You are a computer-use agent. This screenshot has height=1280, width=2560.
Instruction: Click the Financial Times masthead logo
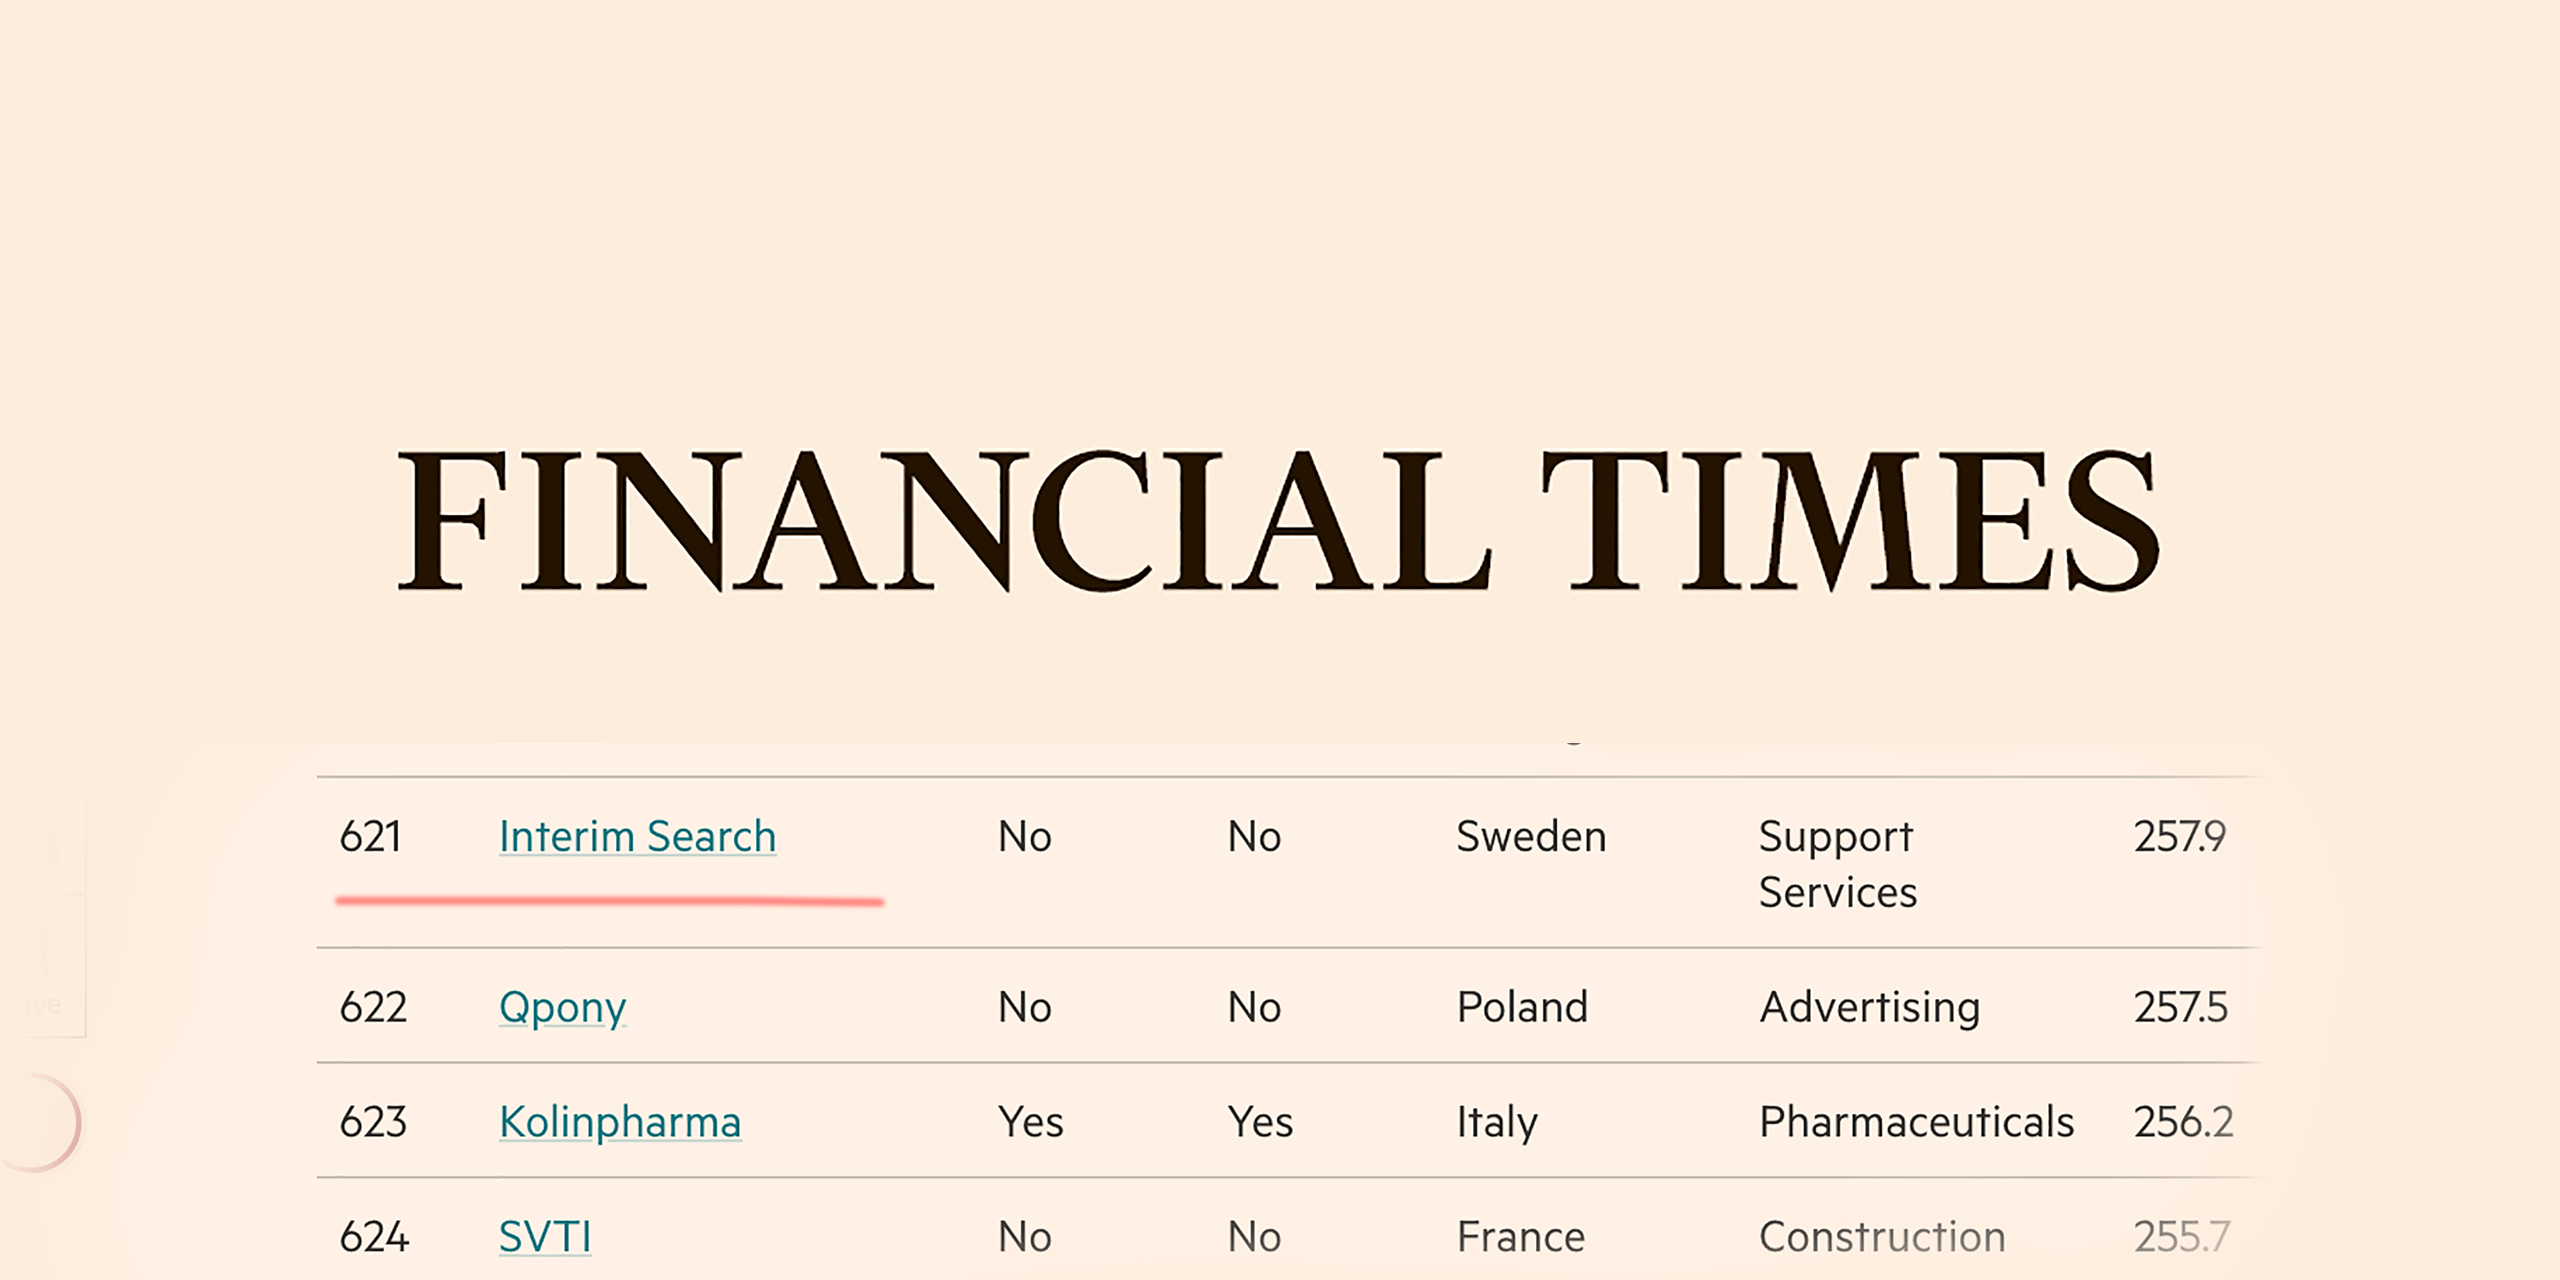[1278, 520]
